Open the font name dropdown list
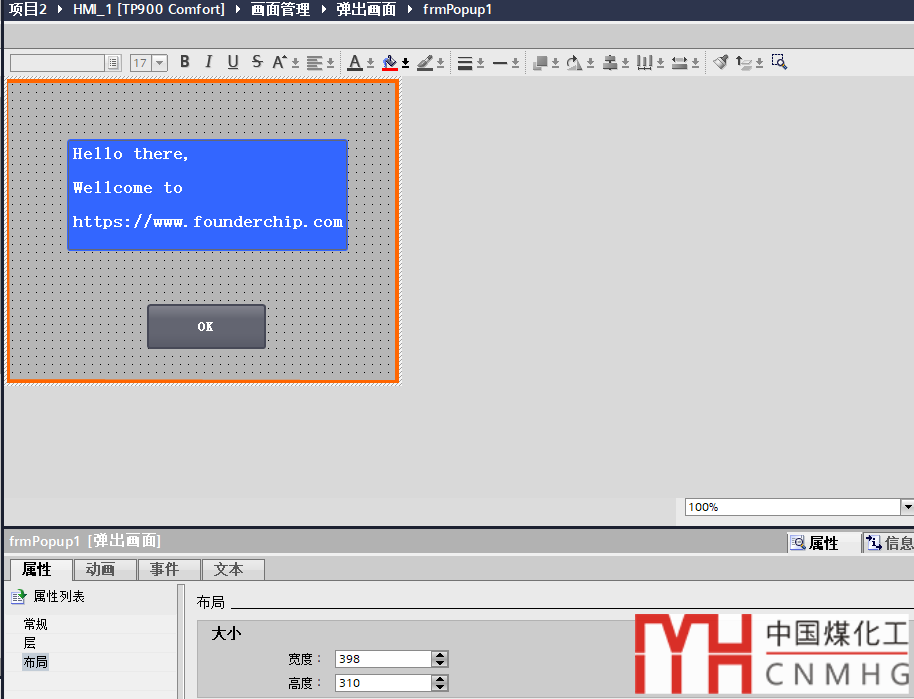914x699 pixels. (x=113, y=63)
